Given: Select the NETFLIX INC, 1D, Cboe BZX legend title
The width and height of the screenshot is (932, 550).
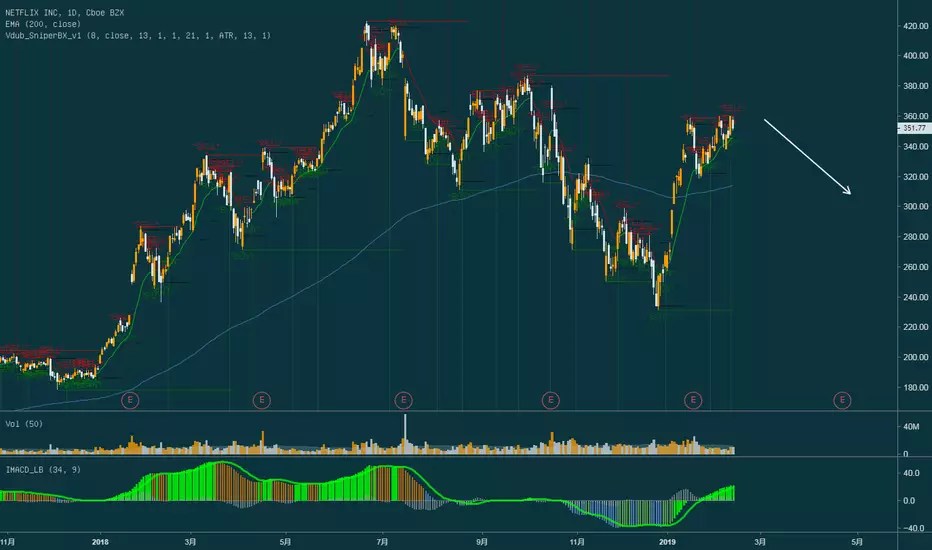Looking at the screenshot, I should click(x=65, y=12).
